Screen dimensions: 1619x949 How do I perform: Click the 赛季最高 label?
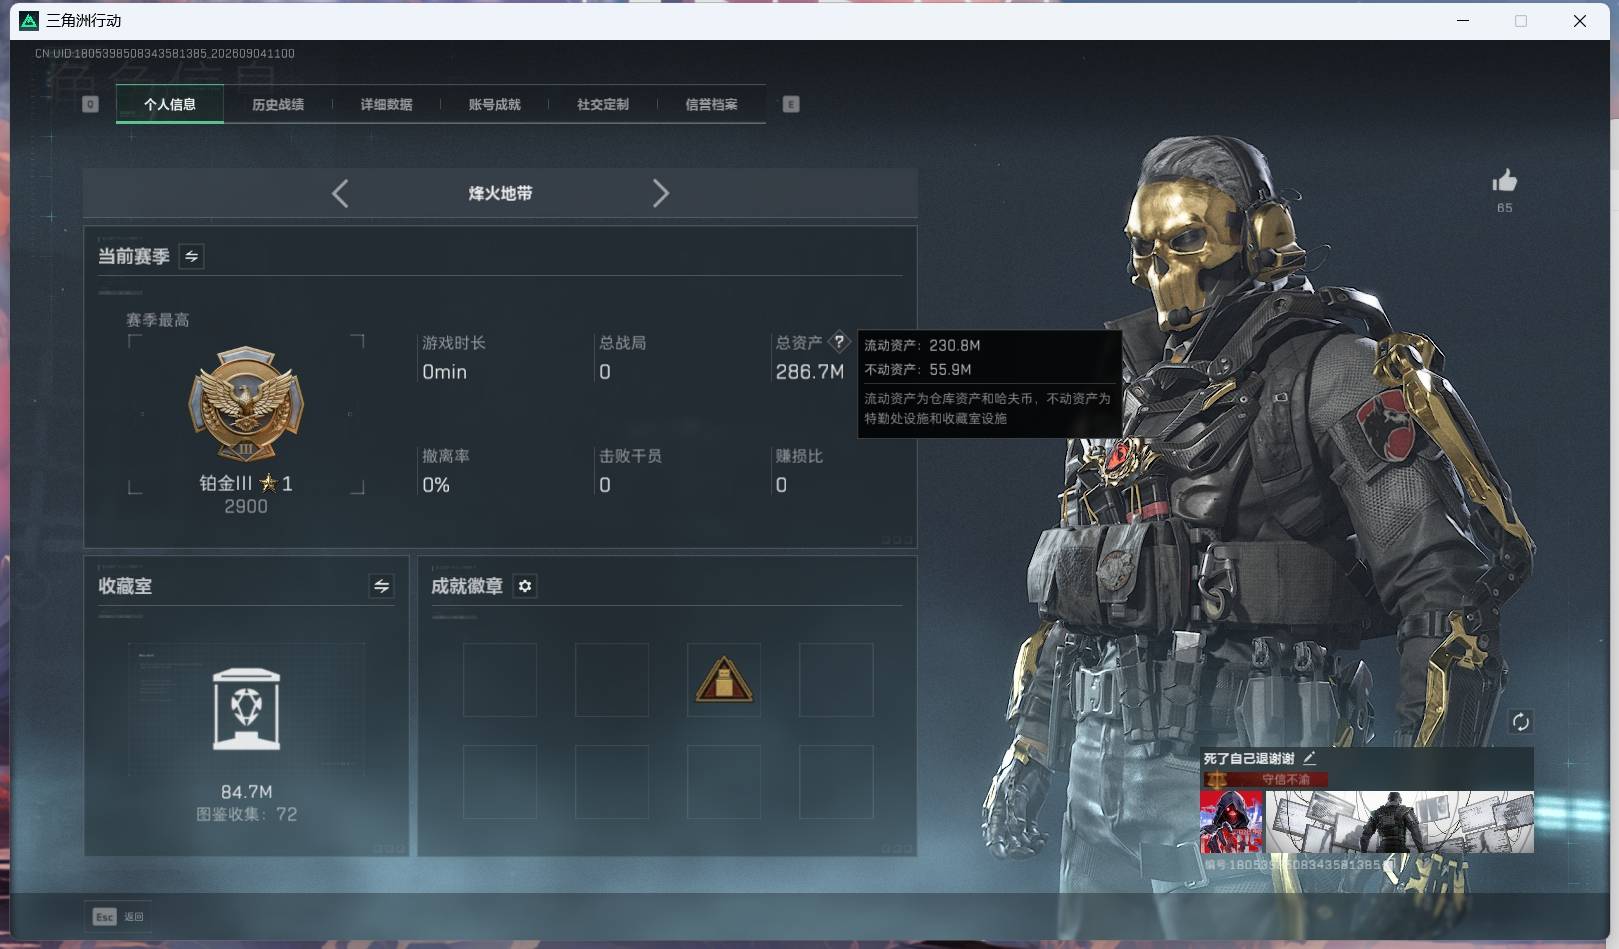tap(157, 320)
